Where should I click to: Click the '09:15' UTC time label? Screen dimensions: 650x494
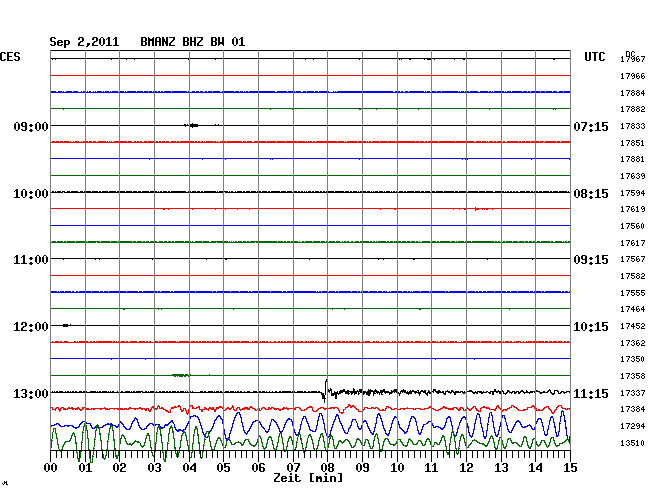pos(591,260)
